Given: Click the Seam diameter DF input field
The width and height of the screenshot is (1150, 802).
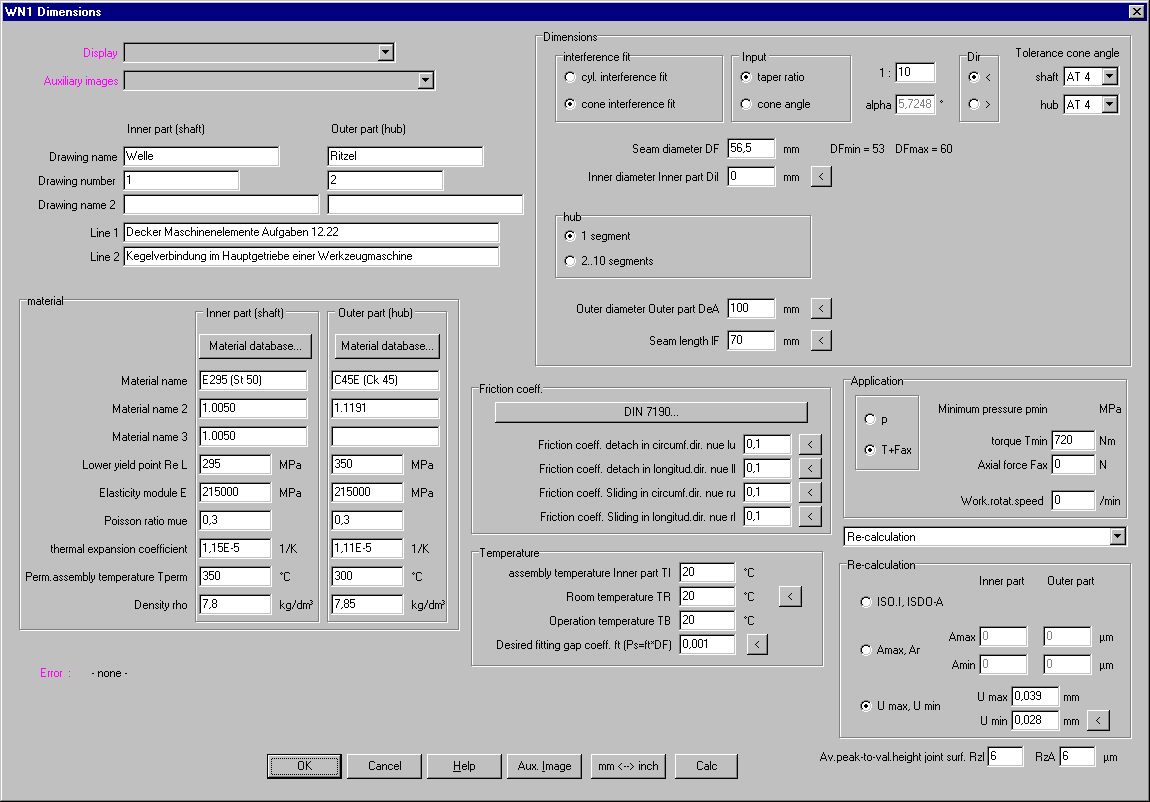Looking at the screenshot, I should [x=750, y=149].
